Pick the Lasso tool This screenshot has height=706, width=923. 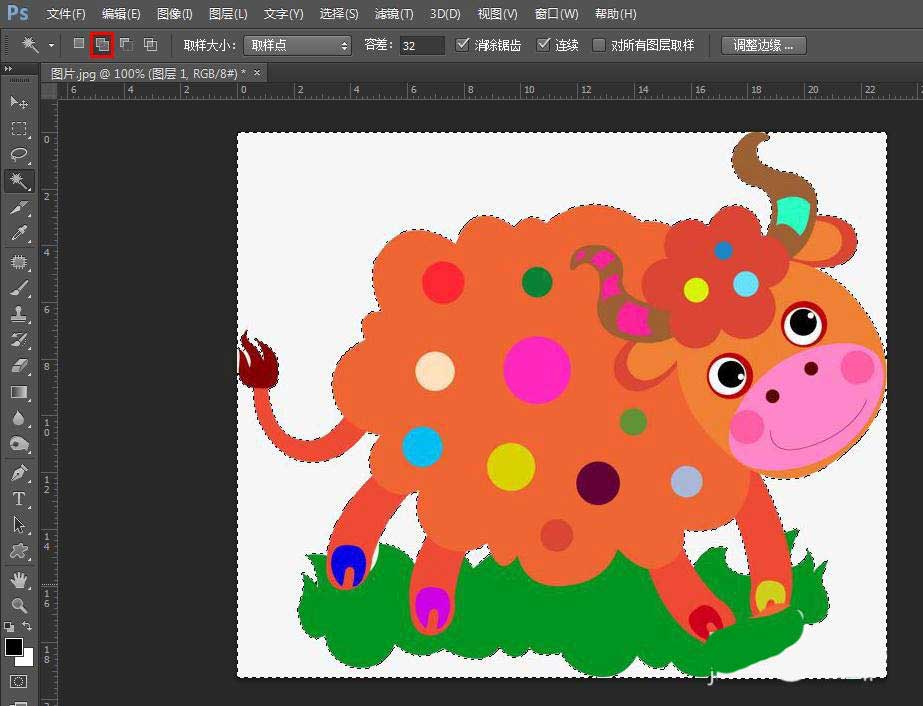coord(19,155)
